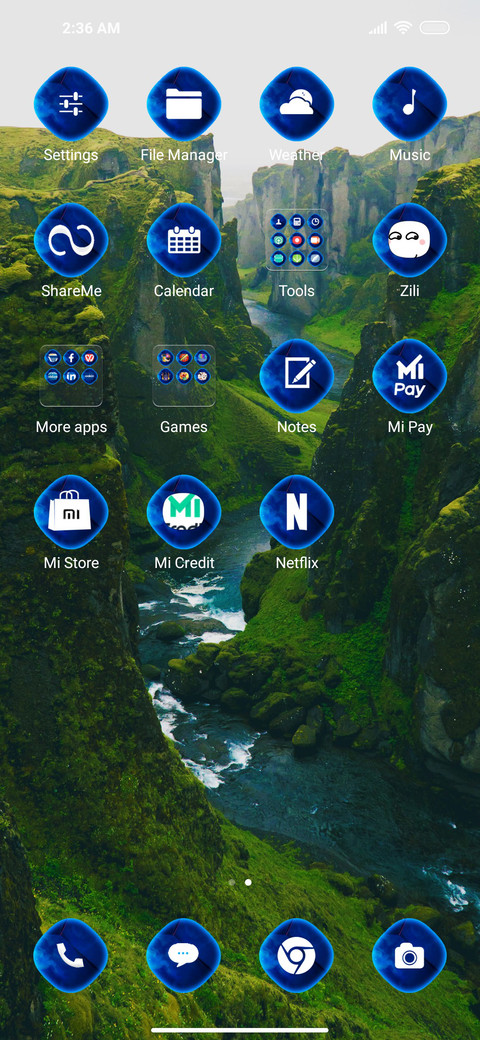The width and height of the screenshot is (480, 1040).
Task: Open the Music app
Action: 410,104
